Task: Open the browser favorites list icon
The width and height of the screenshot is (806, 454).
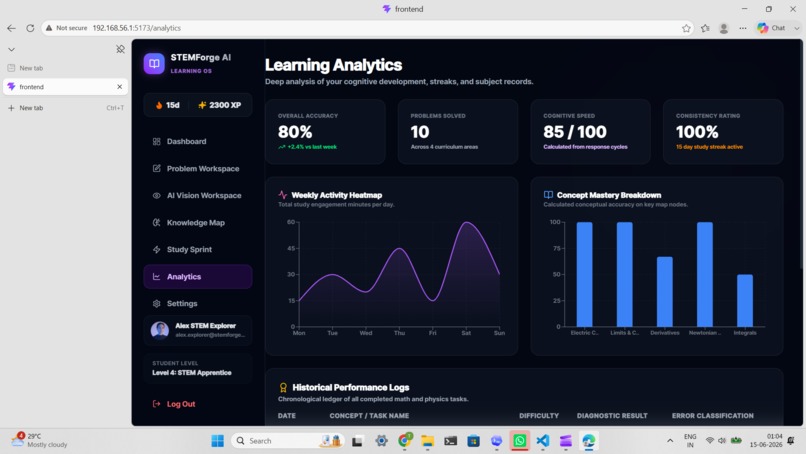Action: 705,28
